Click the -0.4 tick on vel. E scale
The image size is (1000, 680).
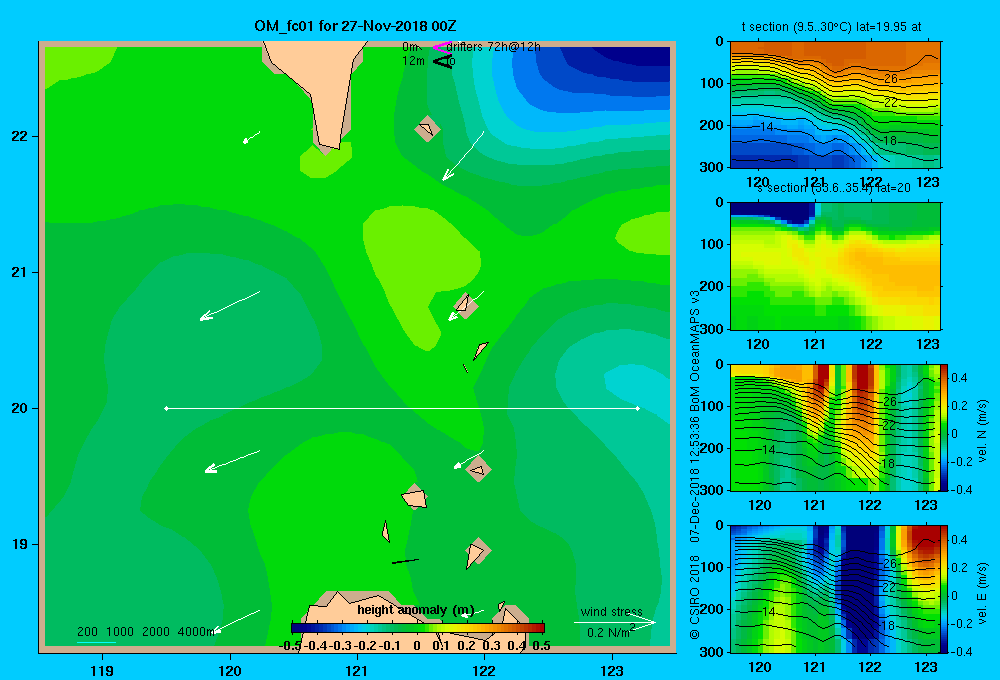point(961,651)
